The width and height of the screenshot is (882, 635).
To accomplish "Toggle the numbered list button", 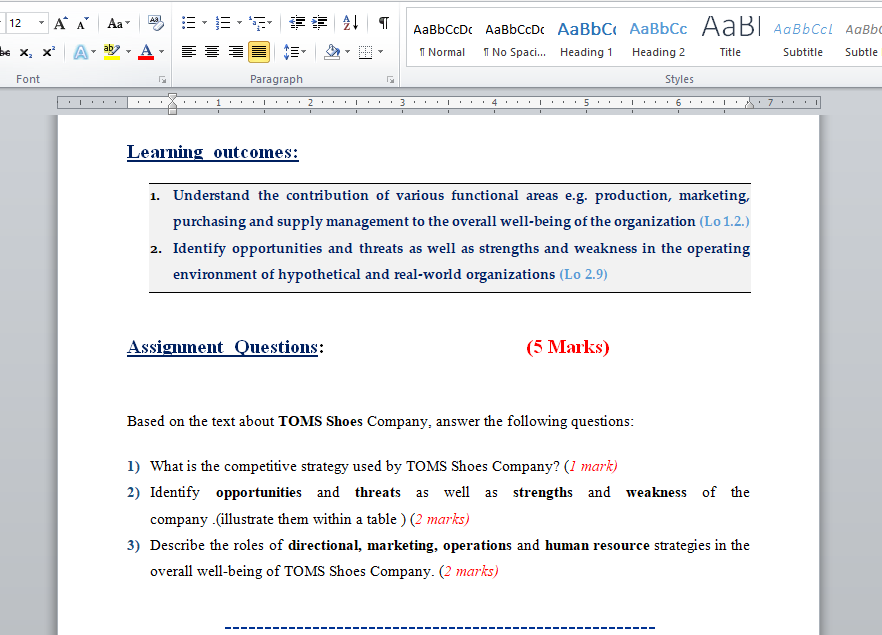I will pyautogui.click(x=223, y=23).
